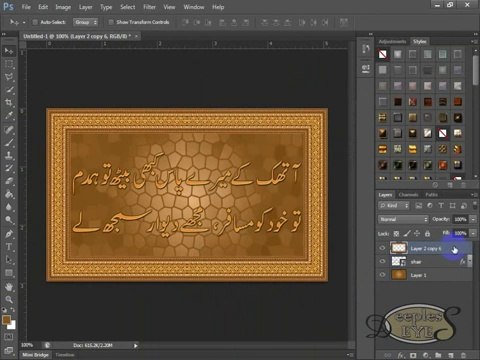Screen dimensions: 480x360
Task: Select the Eyedropper tool
Action: point(9,116)
